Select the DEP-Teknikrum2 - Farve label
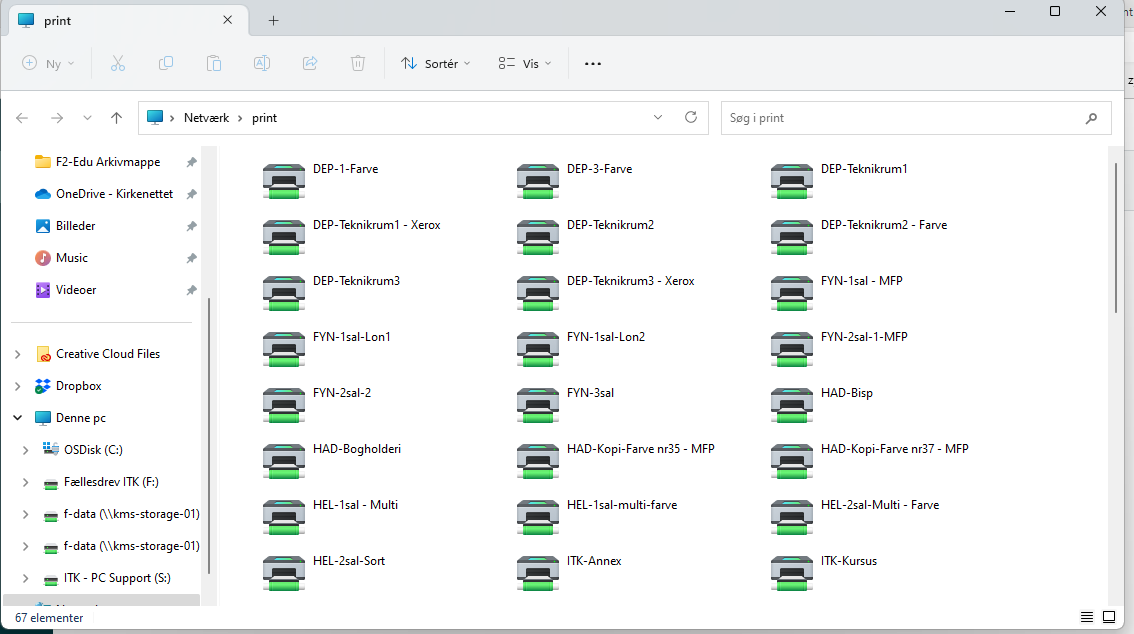The height and width of the screenshot is (634, 1134). point(884,225)
